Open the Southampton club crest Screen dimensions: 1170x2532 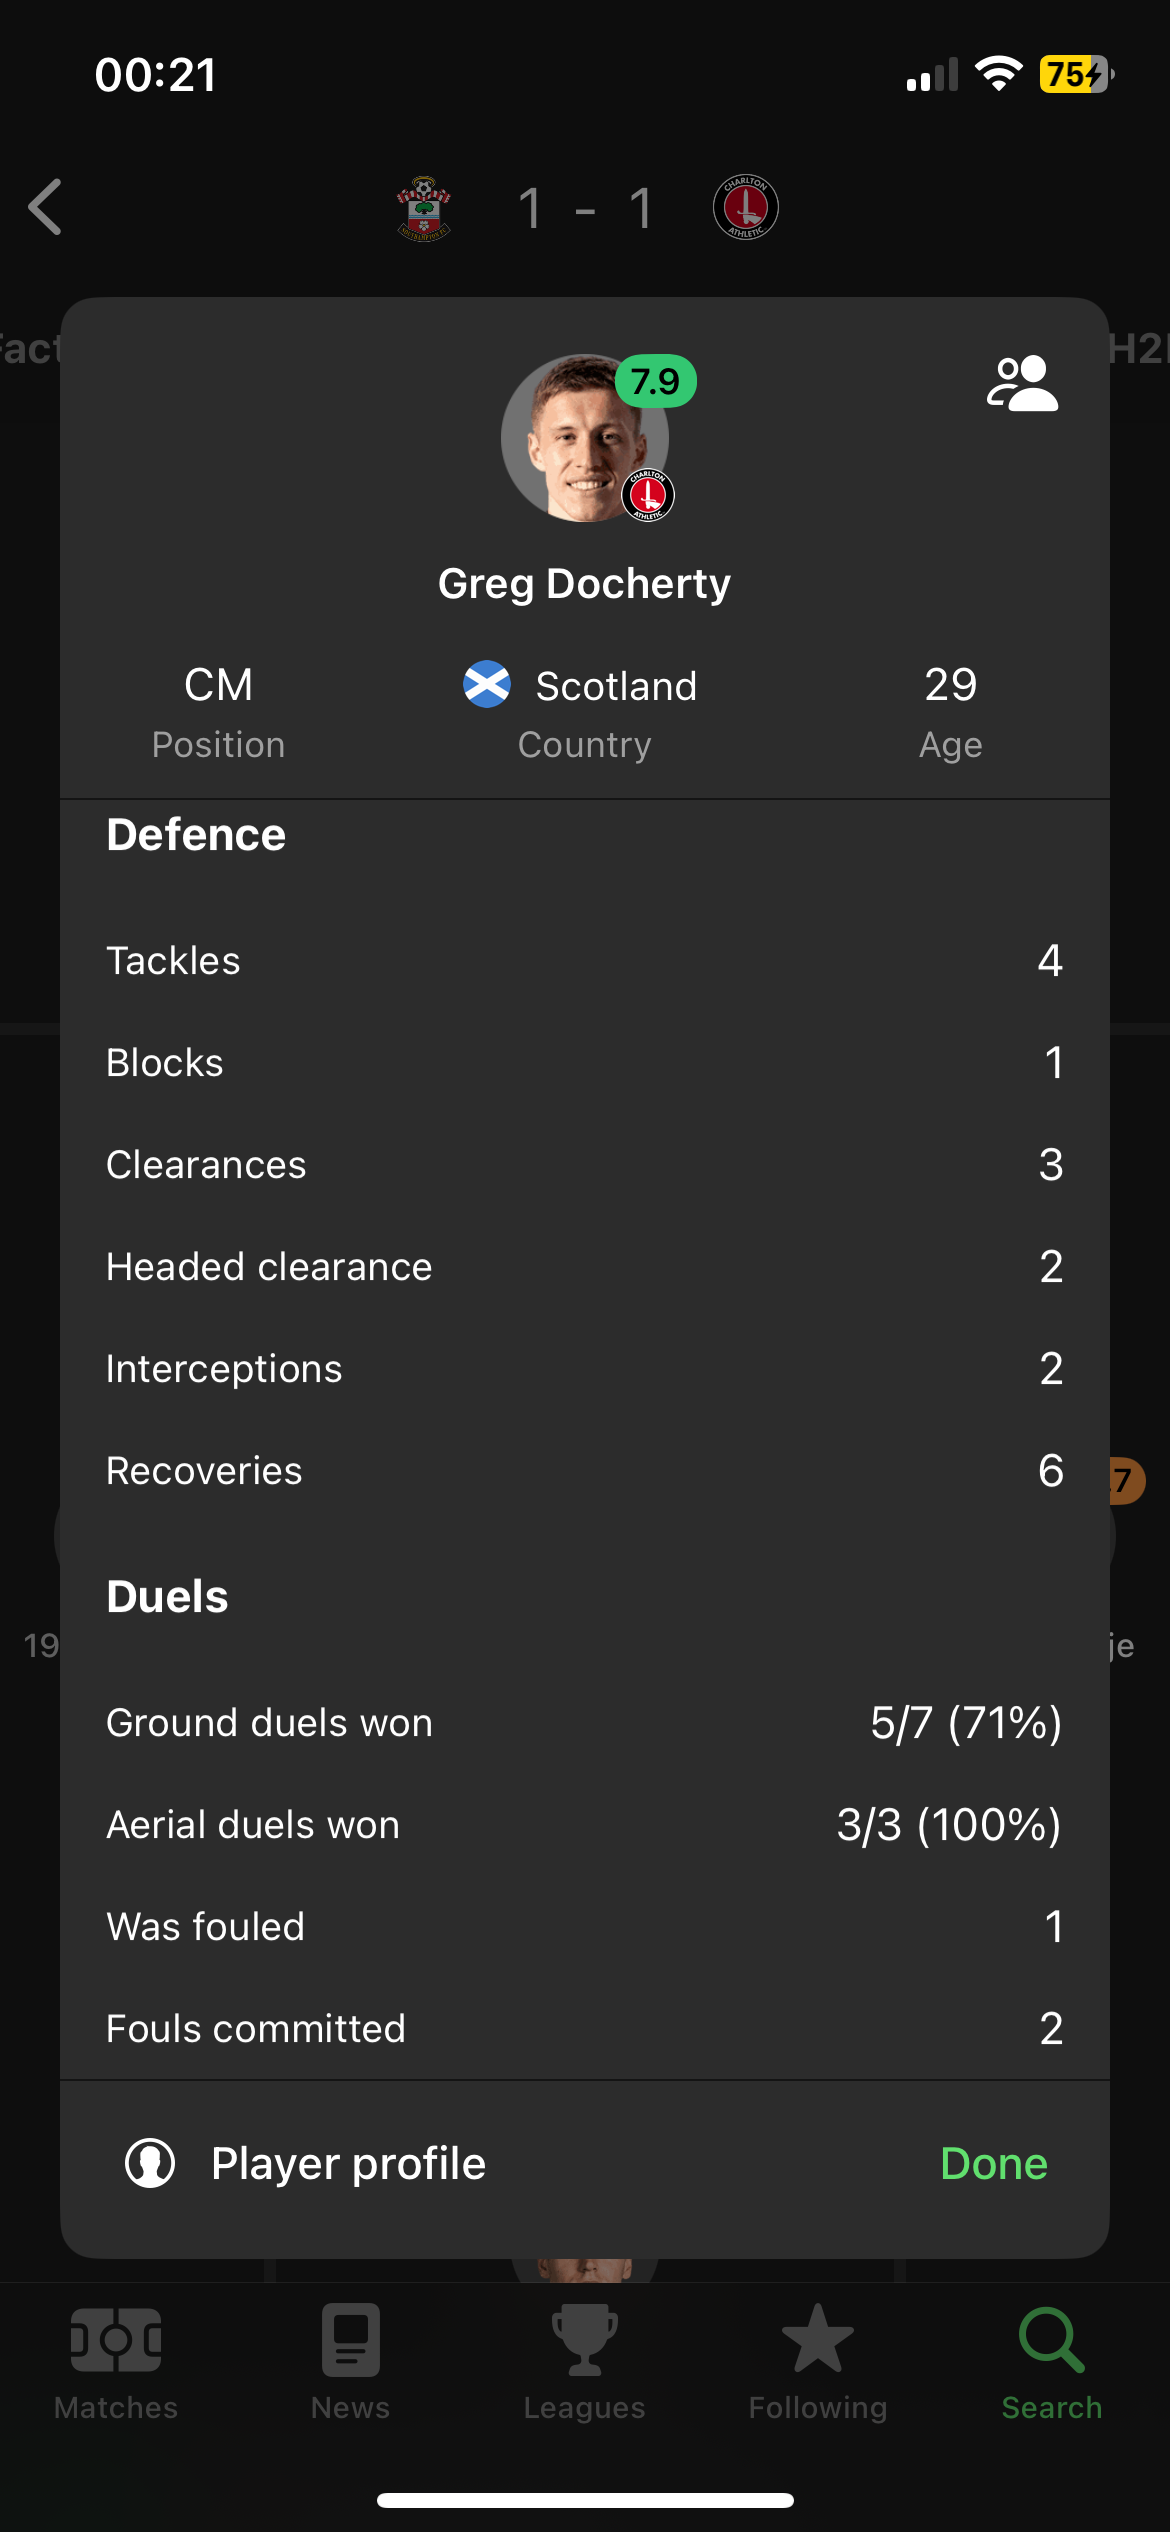coord(424,208)
